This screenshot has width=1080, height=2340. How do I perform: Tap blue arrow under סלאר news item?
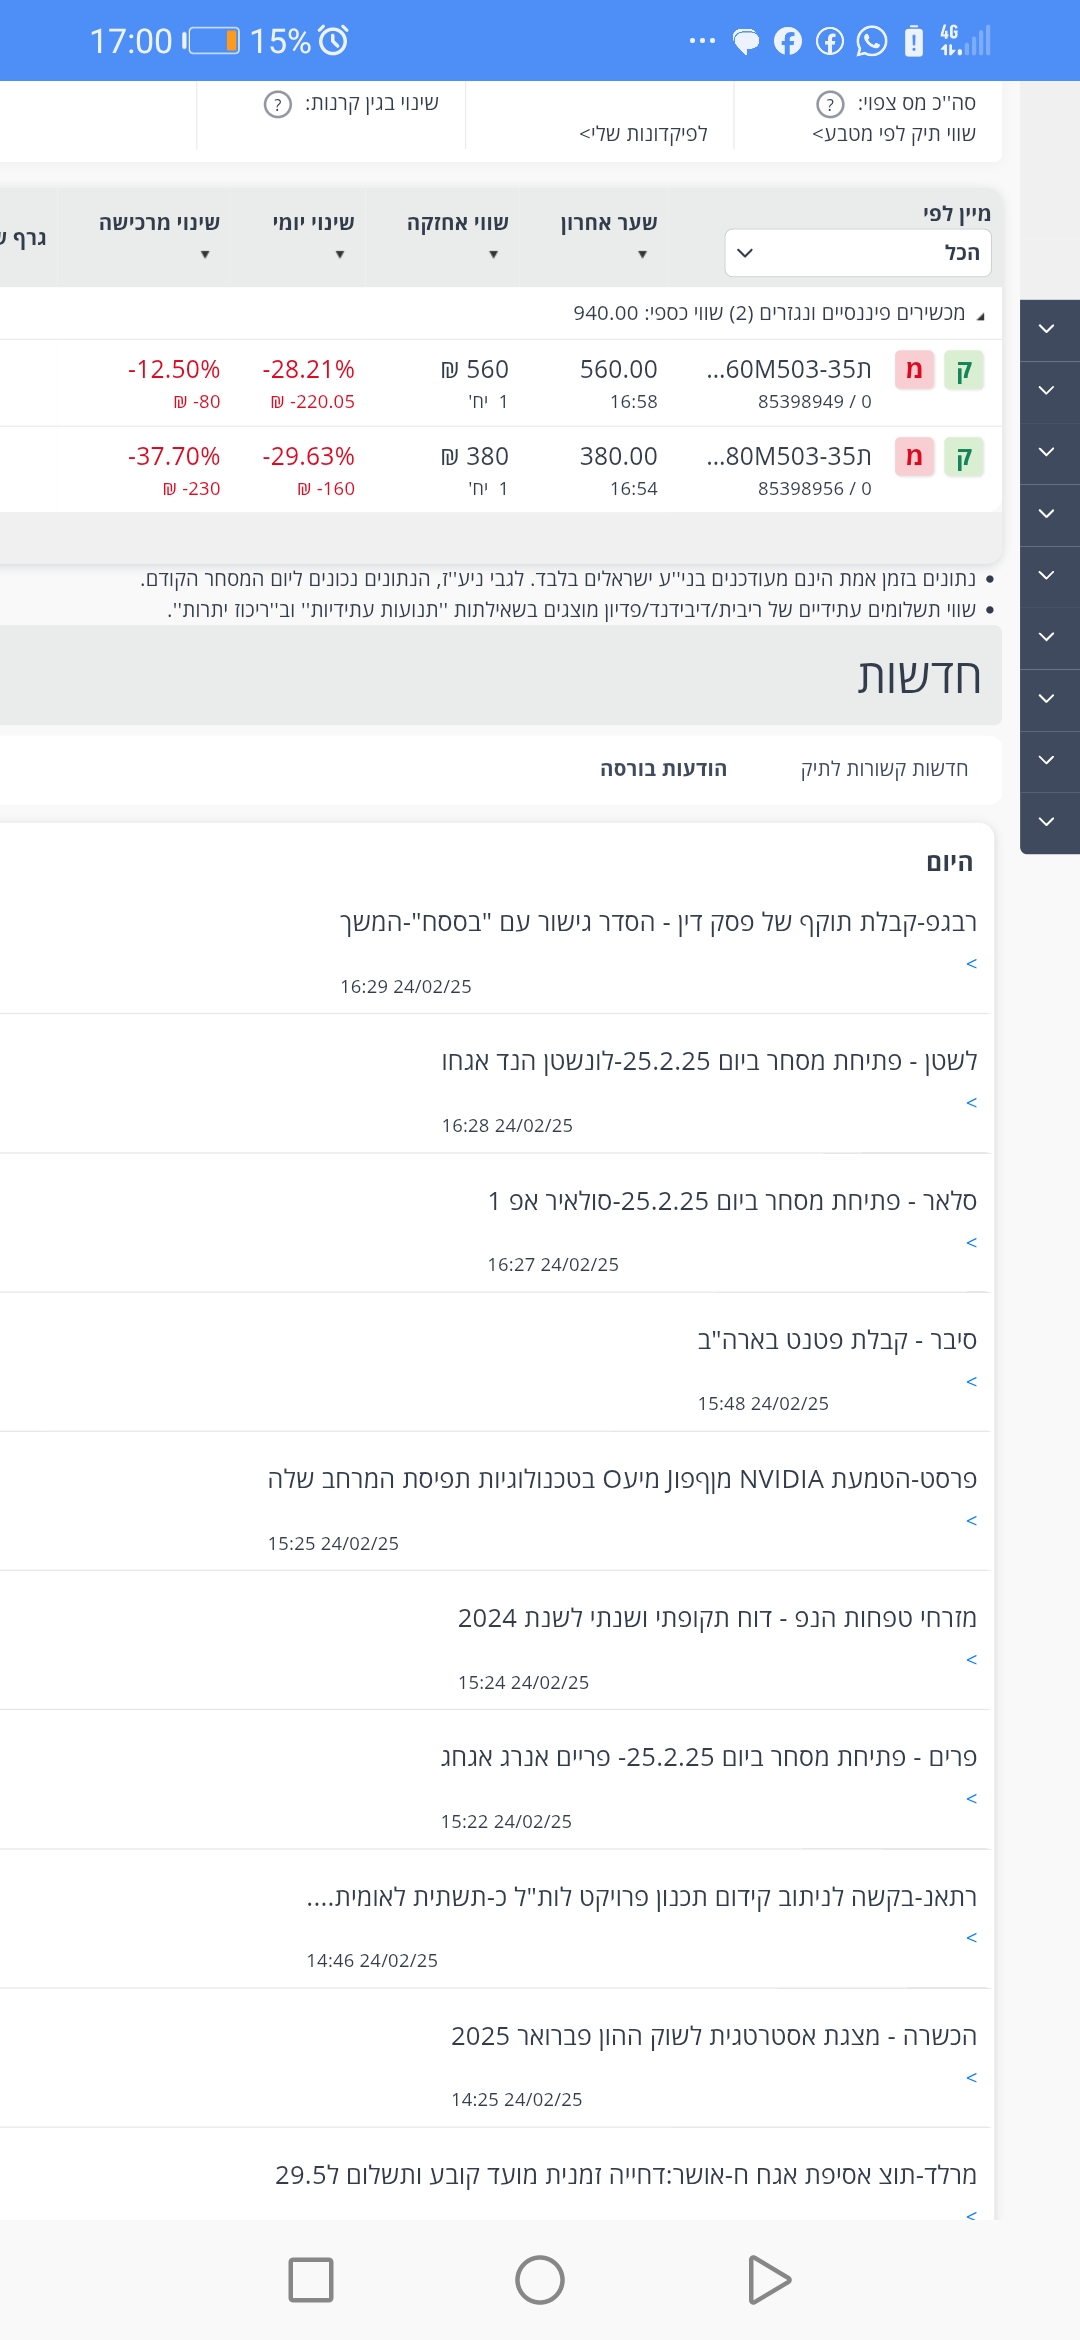(x=971, y=1243)
